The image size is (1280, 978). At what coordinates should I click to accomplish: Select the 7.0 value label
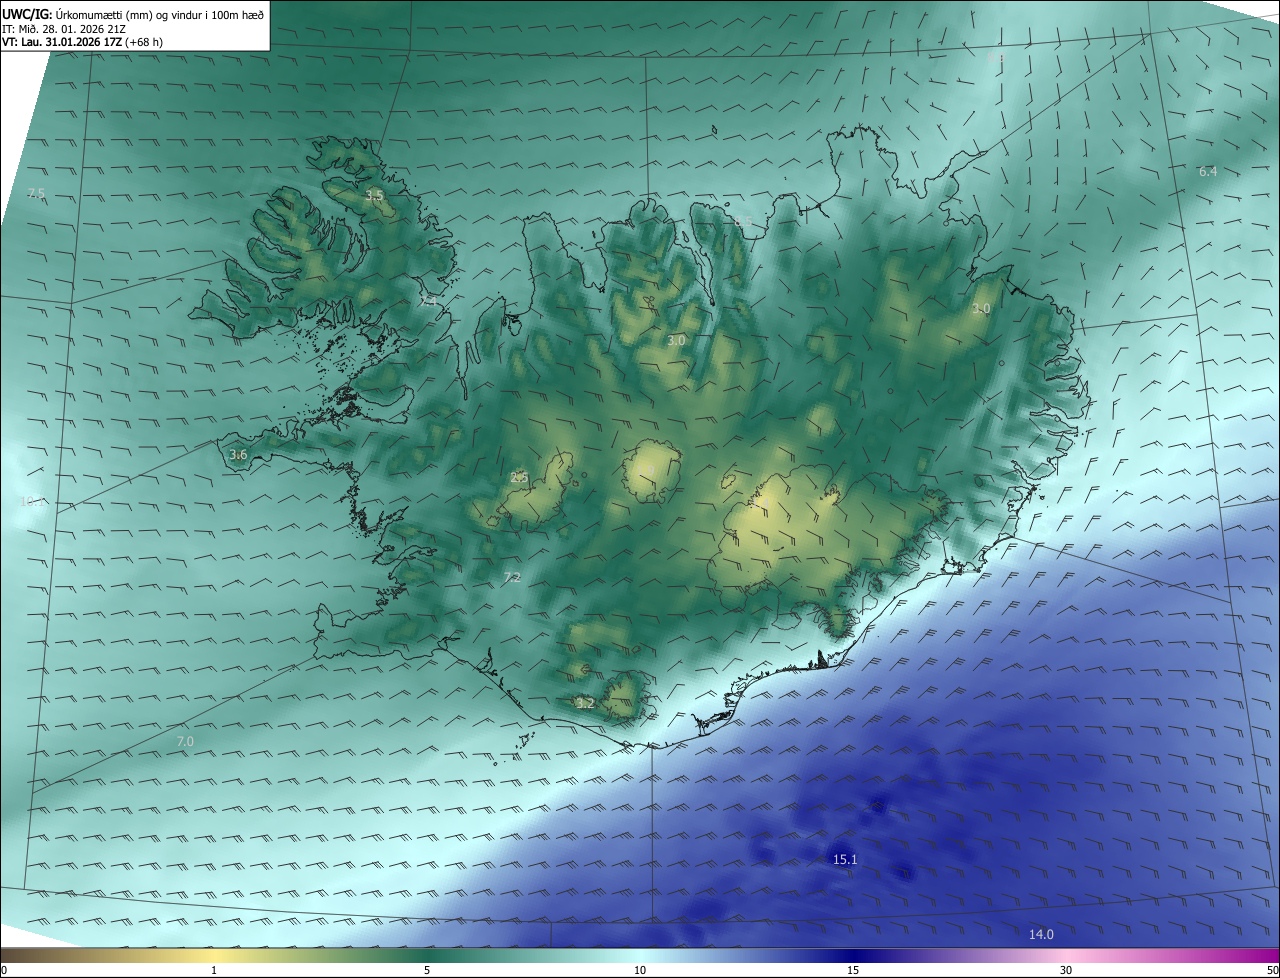[x=185, y=741]
